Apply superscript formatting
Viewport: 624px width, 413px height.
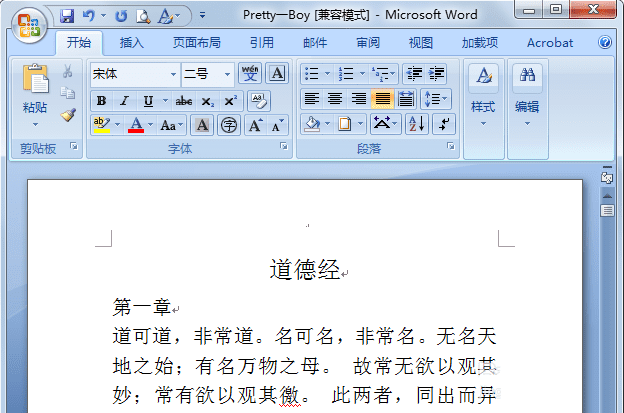[x=230, y=101]
